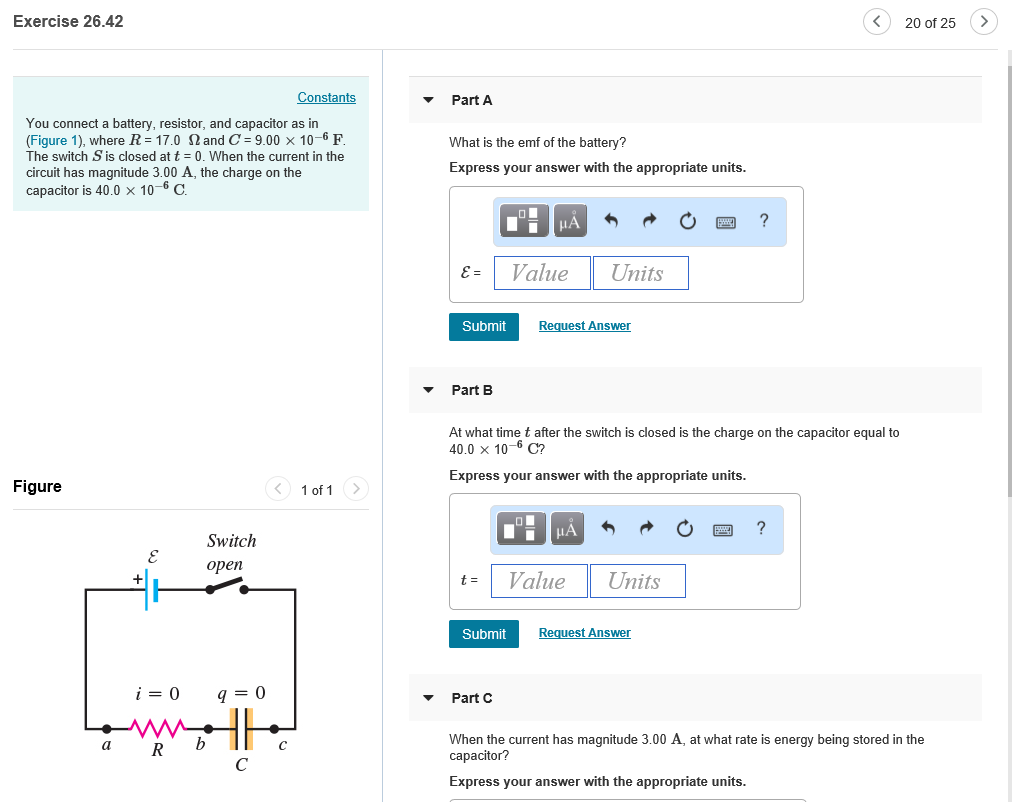Click the next arrow beside 1 of 1

(356, 489)
